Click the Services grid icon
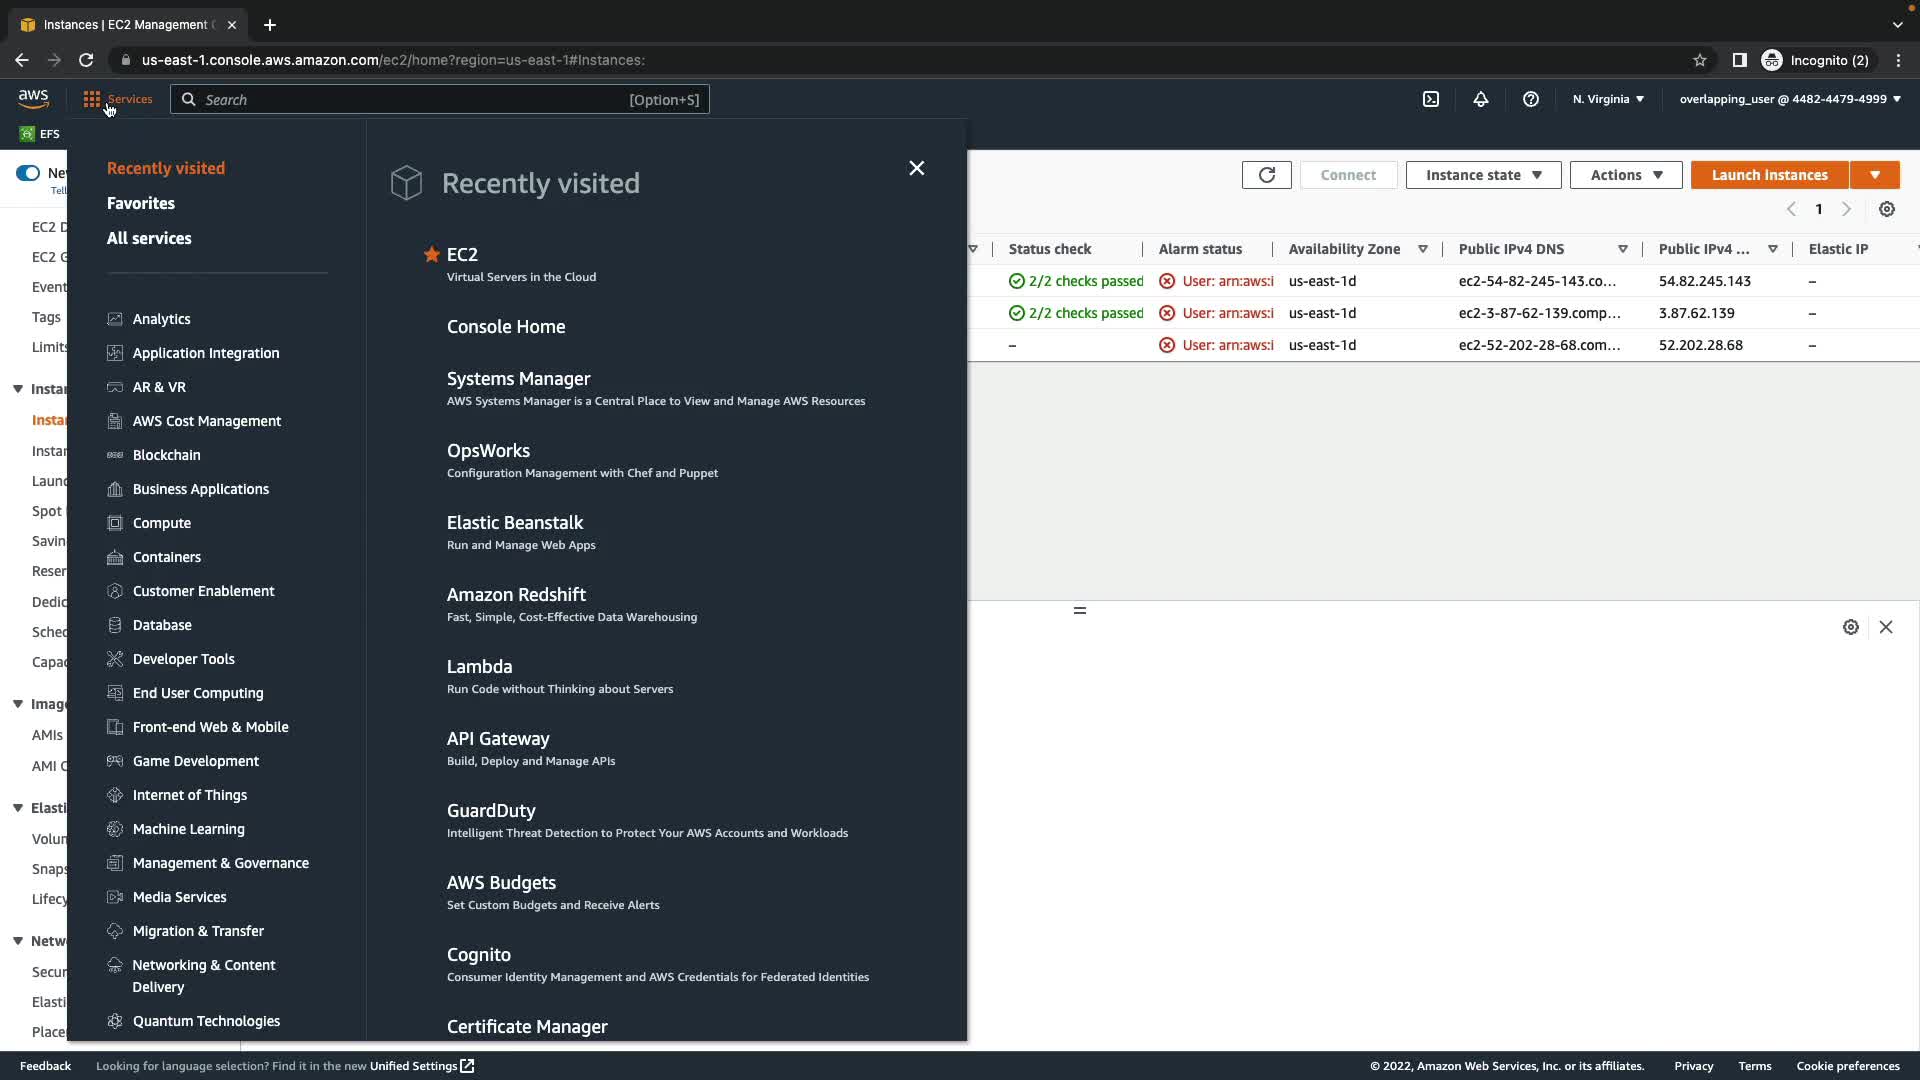The width and height of the screenshot is (1920, 1080). 92,99
